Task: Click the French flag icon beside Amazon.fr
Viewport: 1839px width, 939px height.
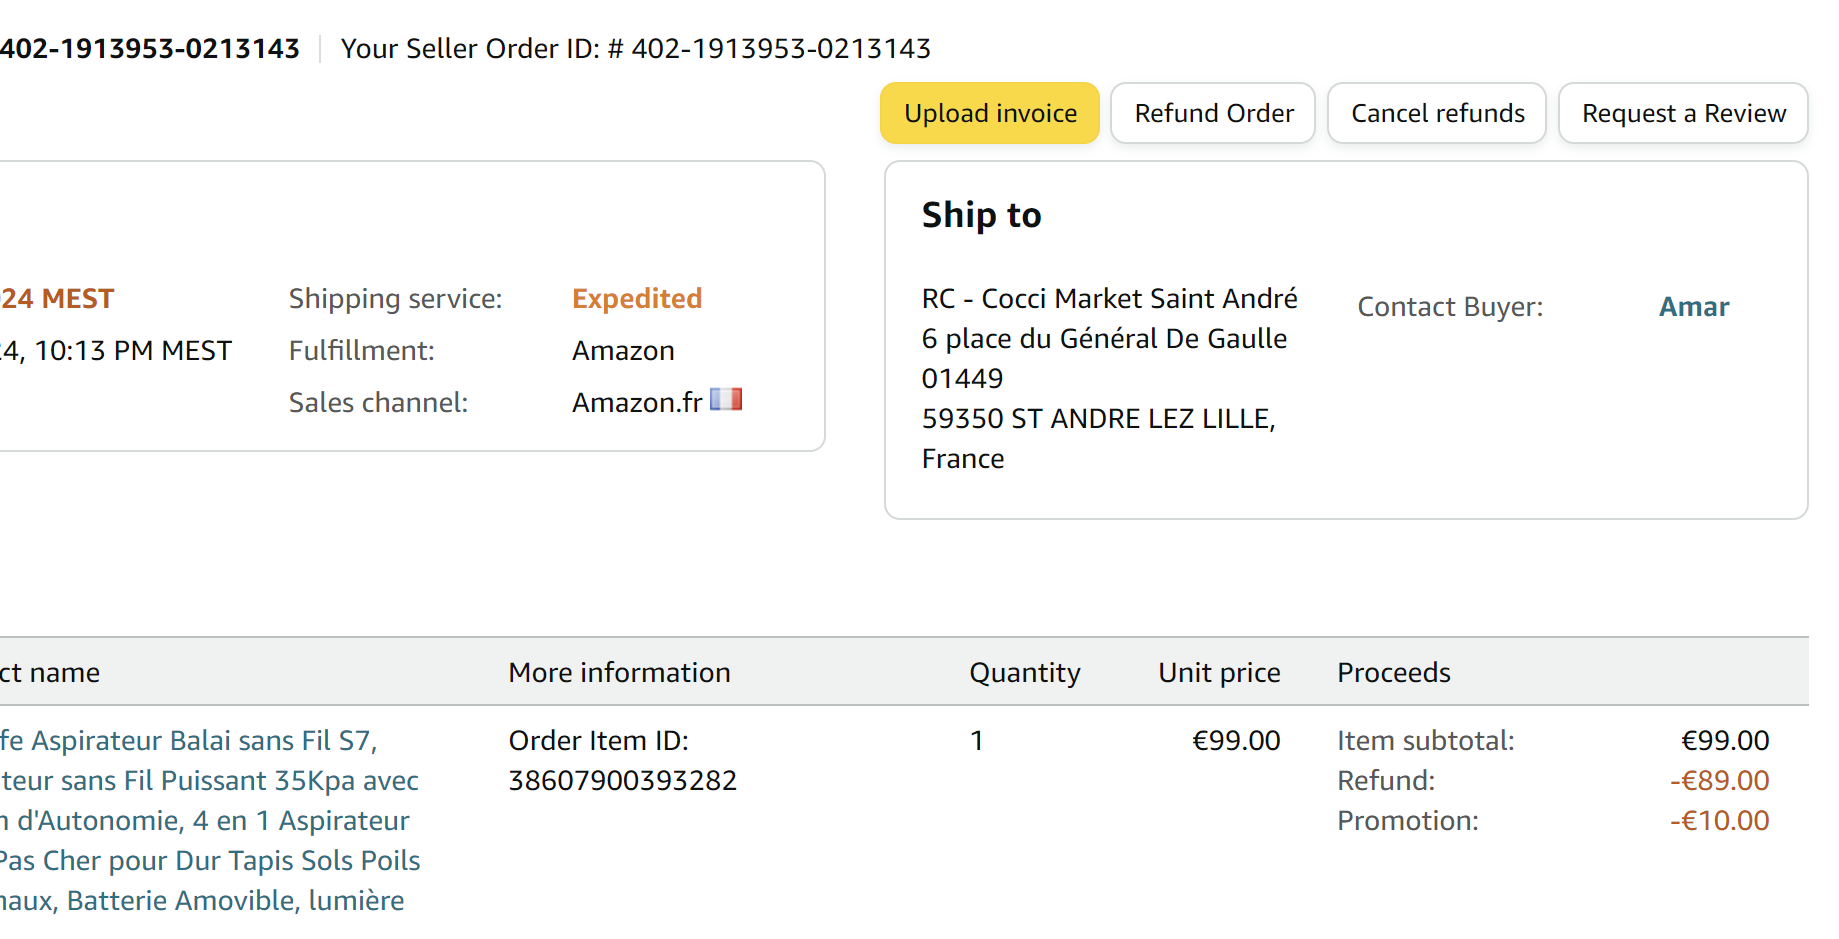Action: coord(726,400)
